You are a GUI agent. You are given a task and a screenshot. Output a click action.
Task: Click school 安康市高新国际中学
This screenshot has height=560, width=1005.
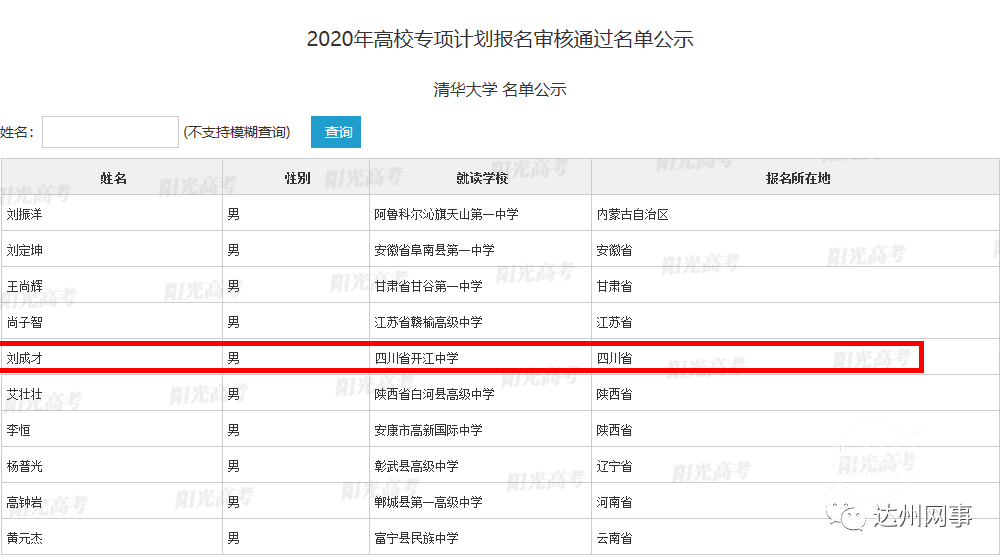[428, 430]
